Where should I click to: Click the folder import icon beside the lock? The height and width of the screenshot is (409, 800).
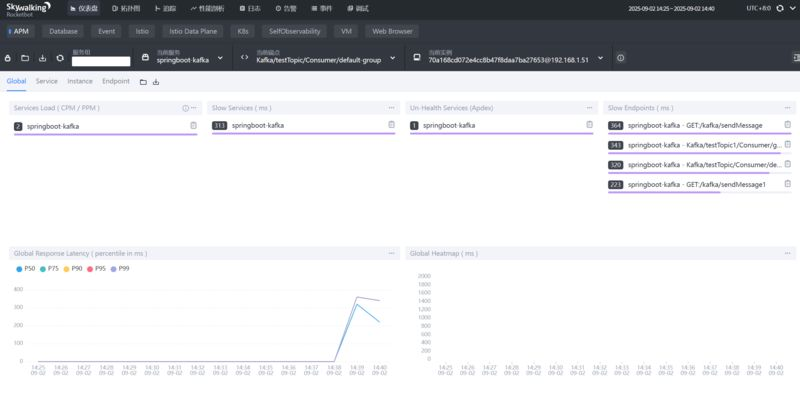(25, 58)
